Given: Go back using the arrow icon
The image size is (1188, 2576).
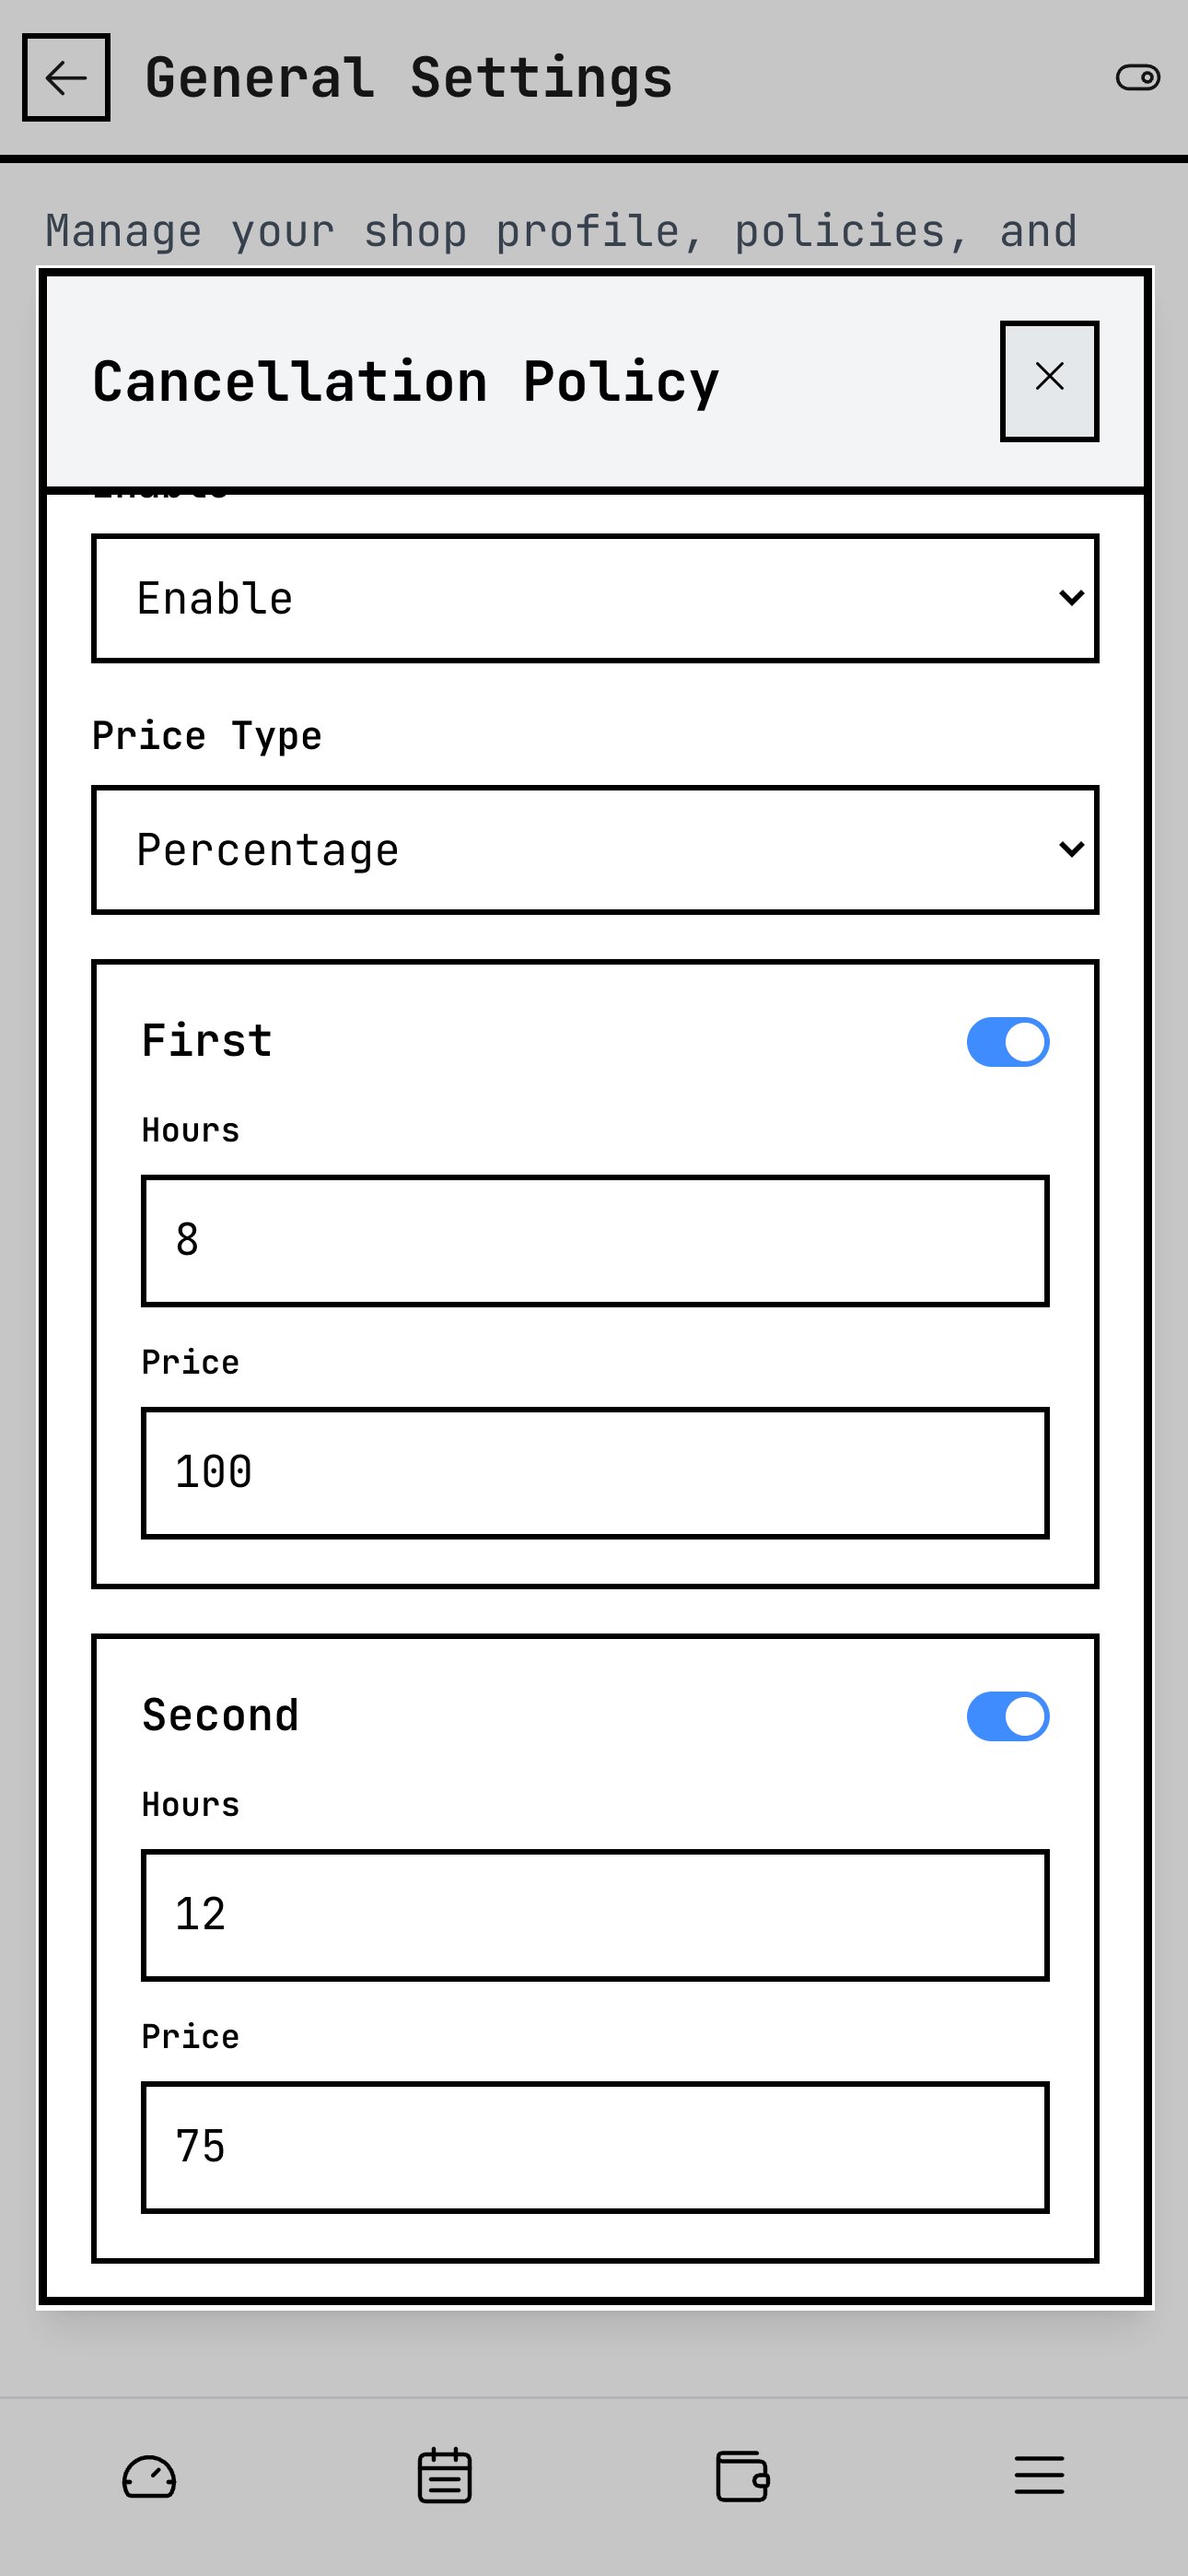Looking at the screenshot, I should tap(66, 77).
